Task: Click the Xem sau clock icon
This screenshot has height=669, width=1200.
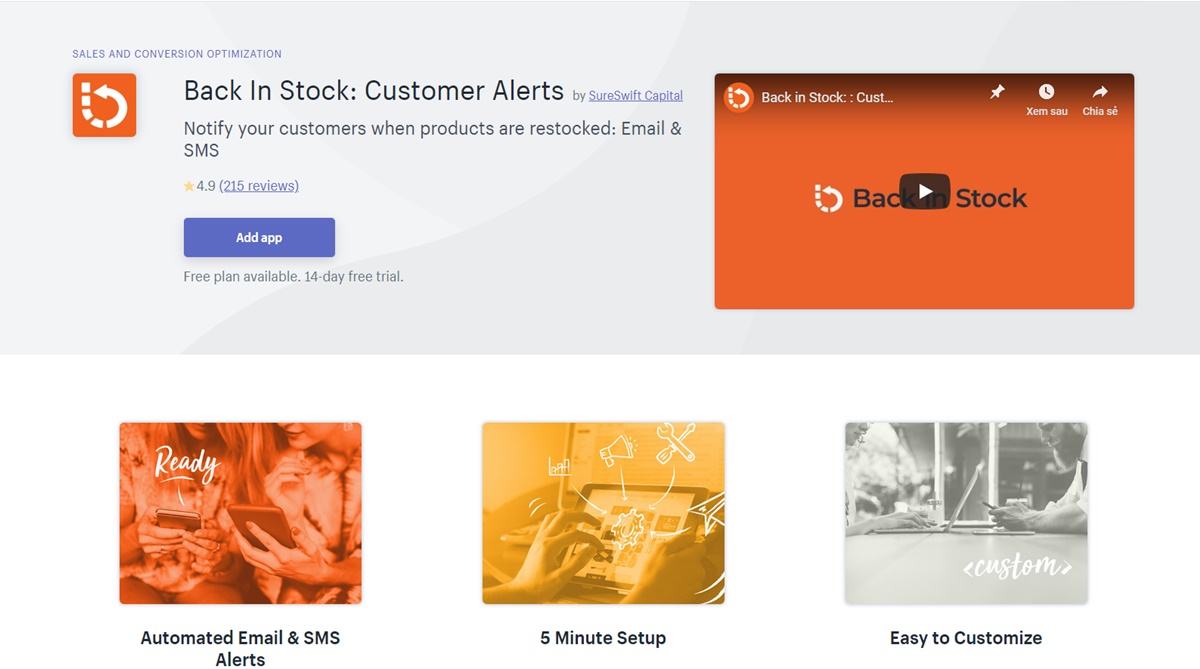Action: point(1046,93)
